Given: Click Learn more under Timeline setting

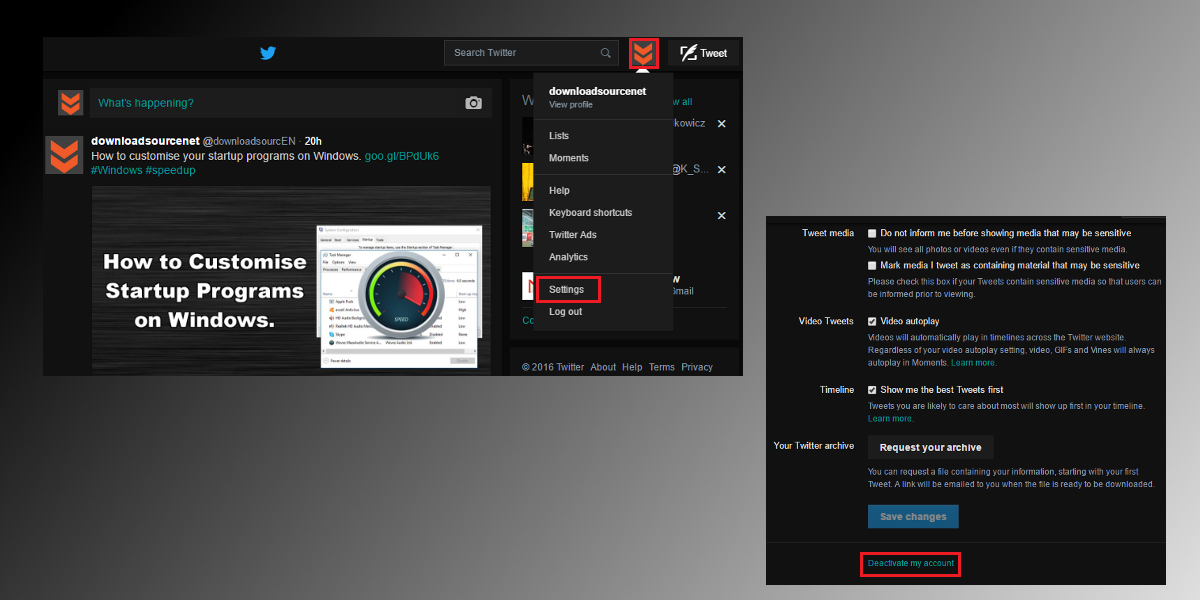Looking at the screenshot, I should click(x=890, y=419).
